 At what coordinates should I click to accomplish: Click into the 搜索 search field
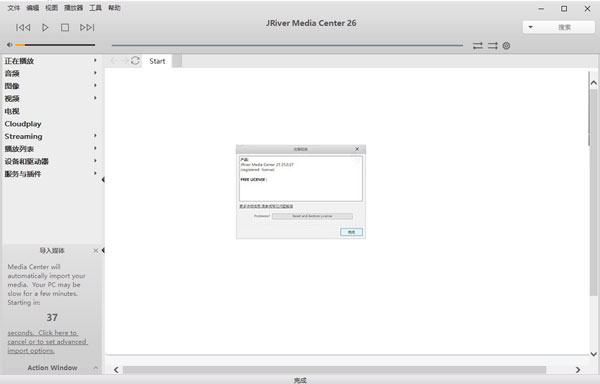pos(564,27)
